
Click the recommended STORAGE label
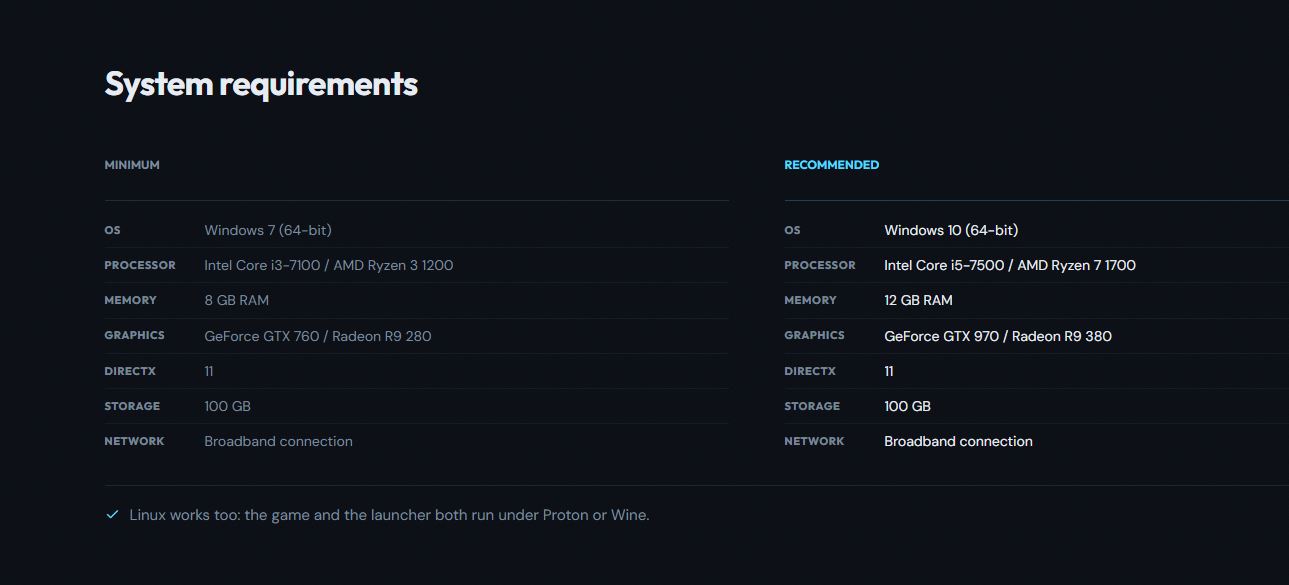(812, 406)
